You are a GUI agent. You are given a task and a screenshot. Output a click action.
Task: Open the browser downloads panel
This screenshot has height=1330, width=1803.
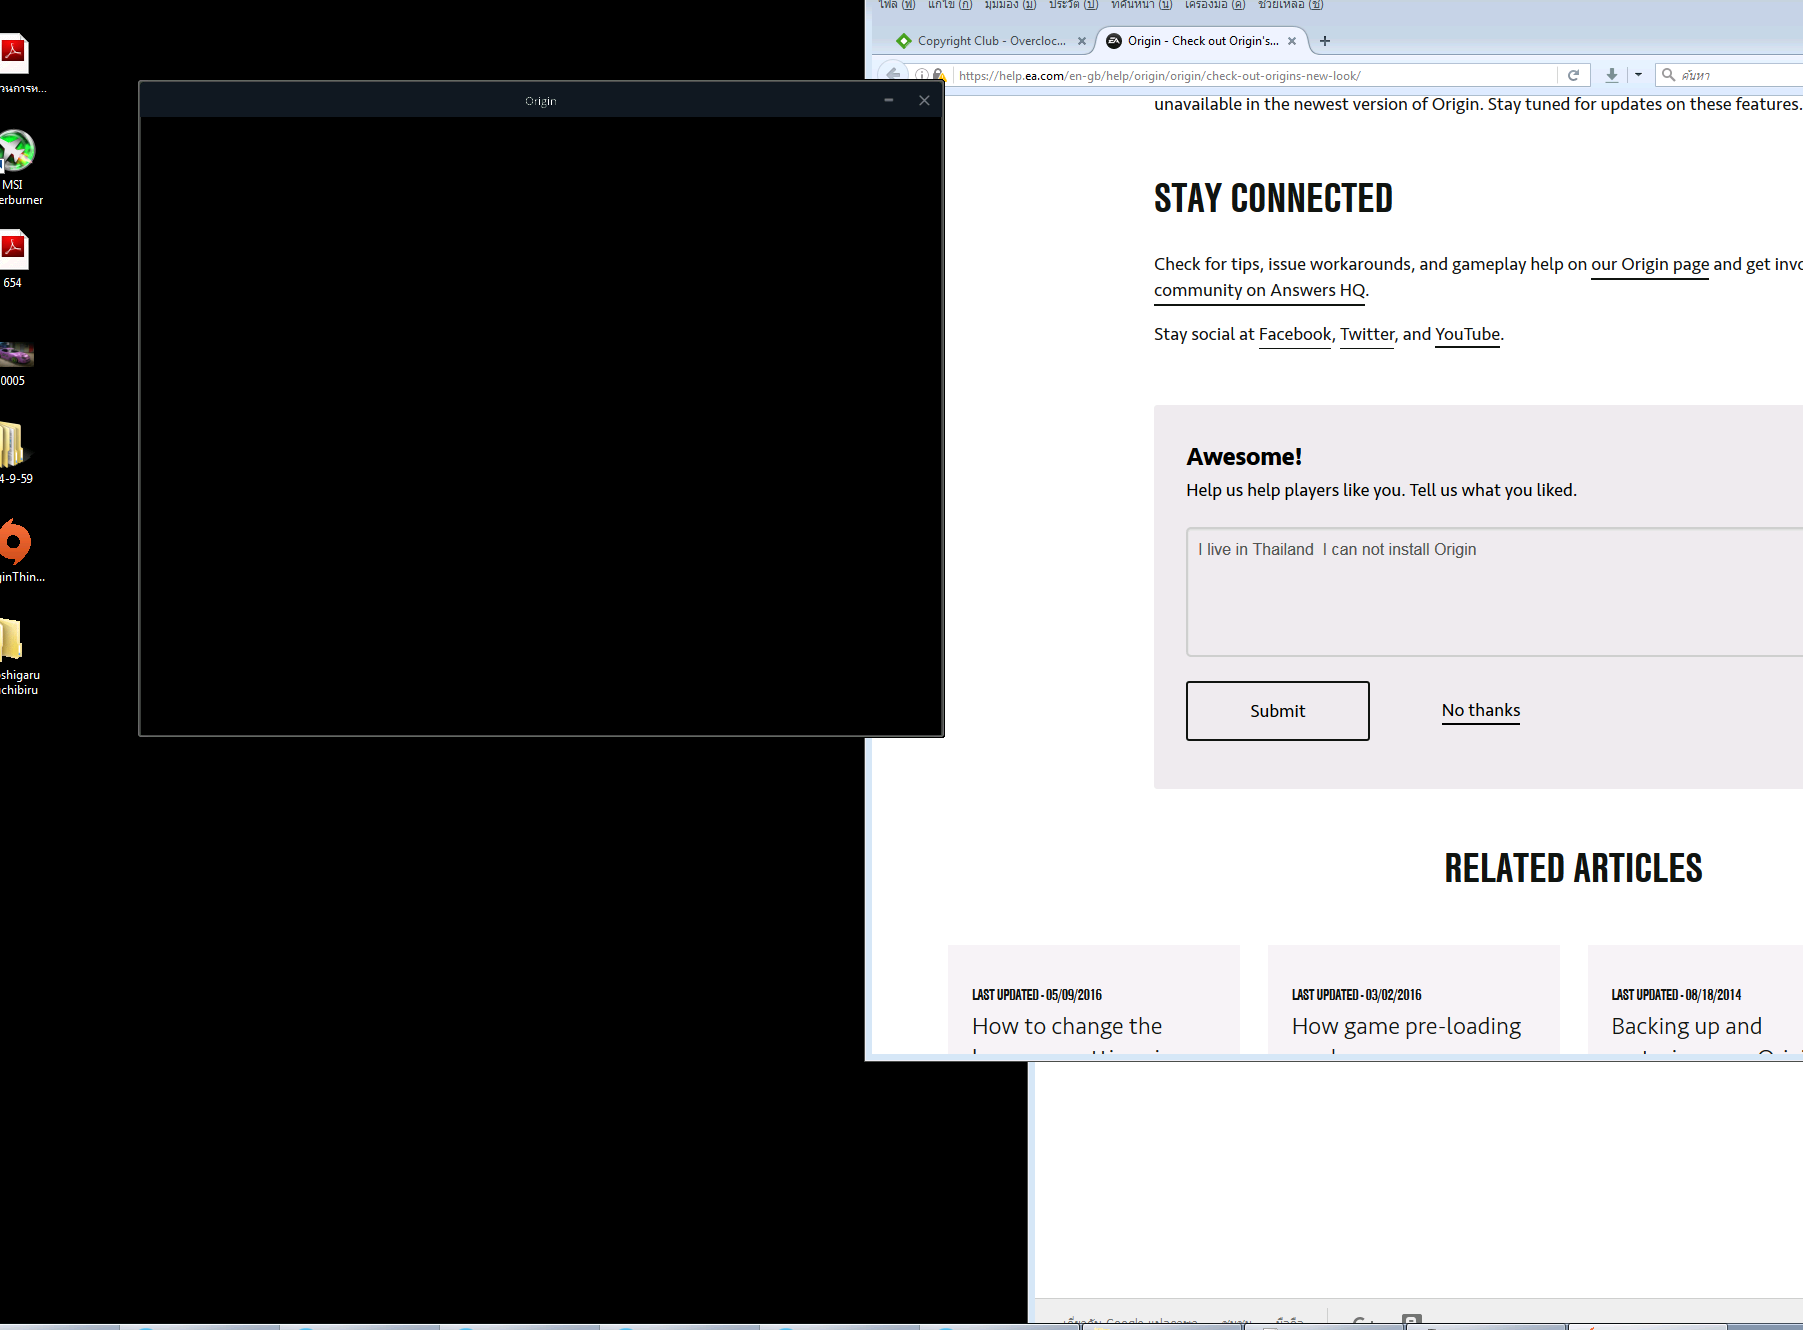click(x=1611, y=75)
